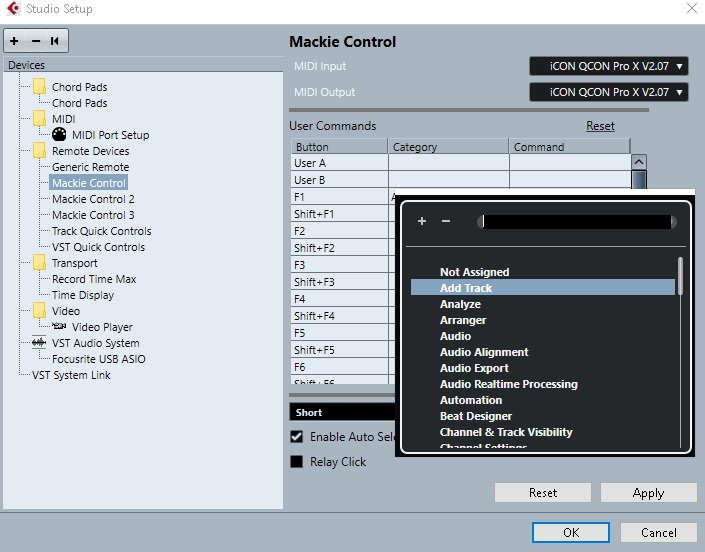Click the user commands table scroll up arrow
Viewport: 705px width, 552px height.
(x=639, y=162)
